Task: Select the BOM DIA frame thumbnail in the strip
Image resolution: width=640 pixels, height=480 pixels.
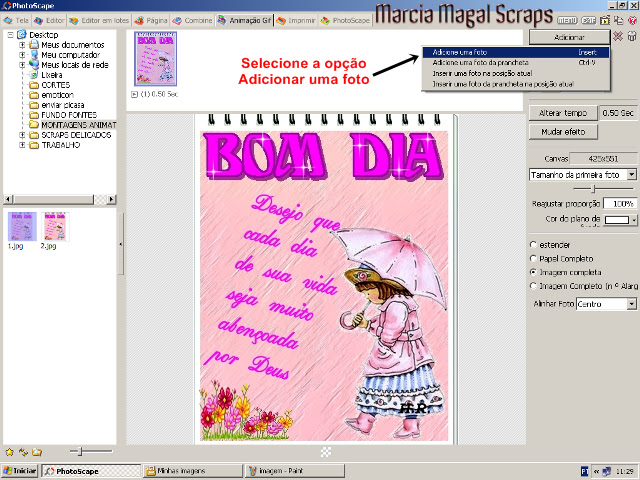Action: [156, 59]
